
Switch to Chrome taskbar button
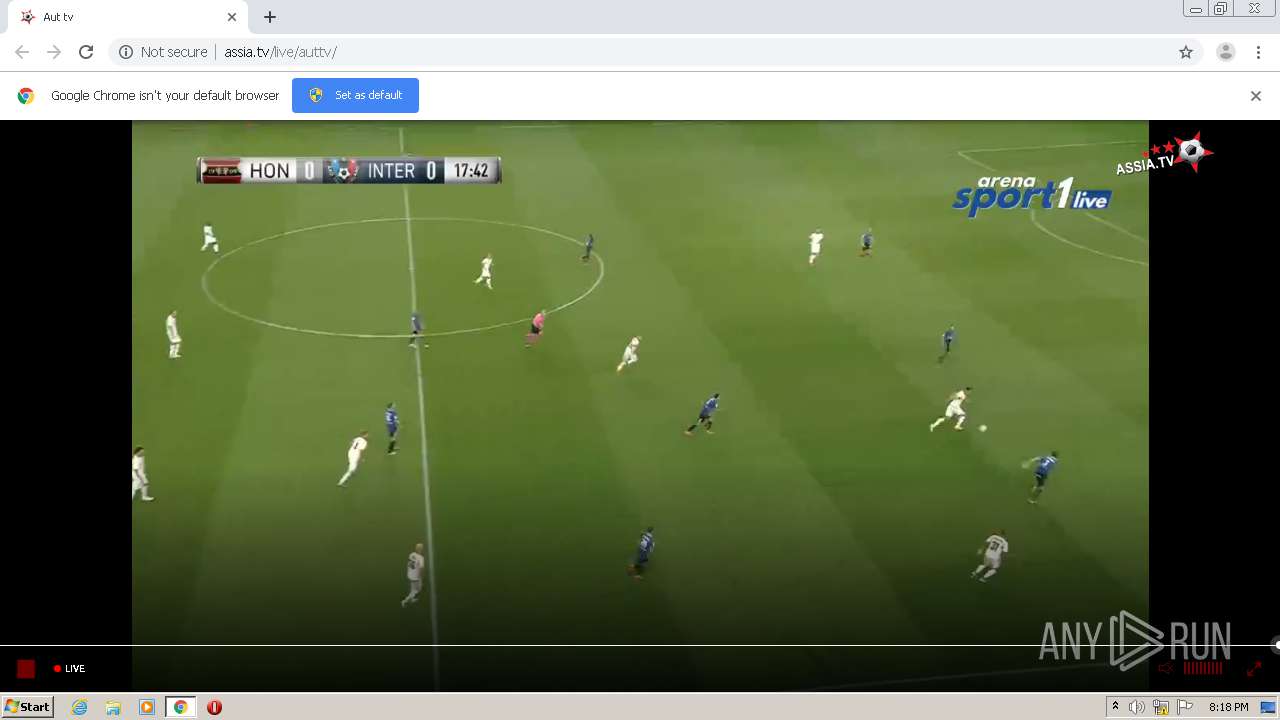pos(180,707)
